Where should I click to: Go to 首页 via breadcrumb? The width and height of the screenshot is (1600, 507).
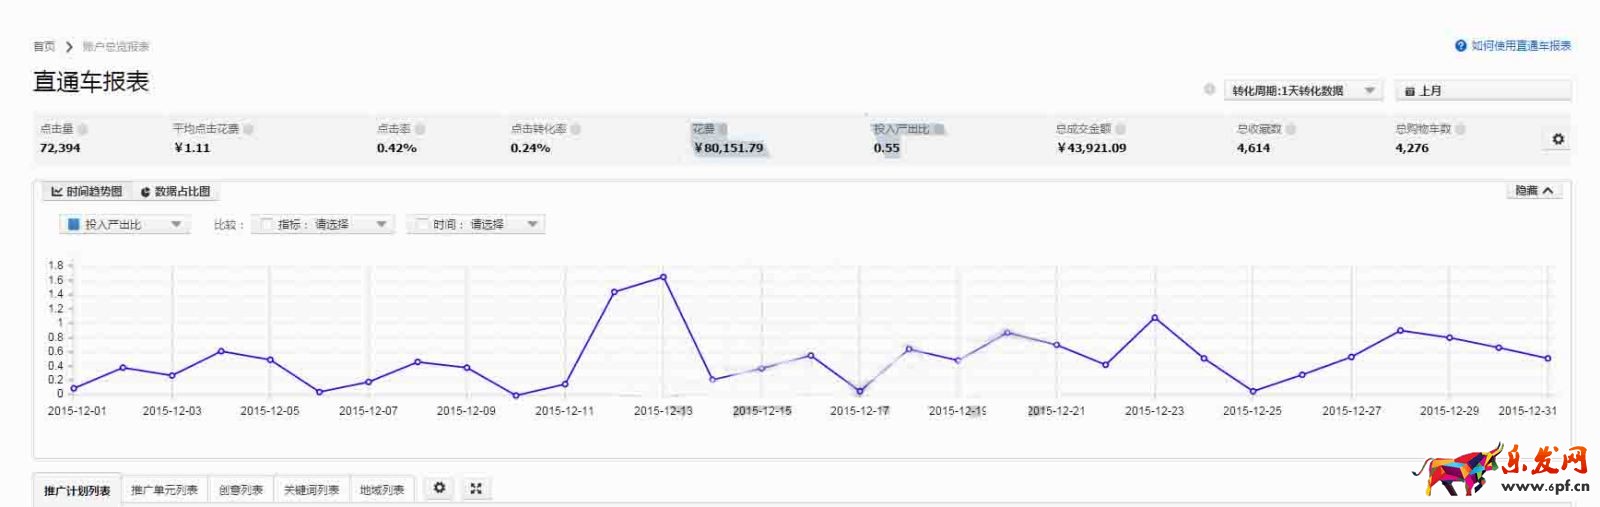(x=44, y=46)
